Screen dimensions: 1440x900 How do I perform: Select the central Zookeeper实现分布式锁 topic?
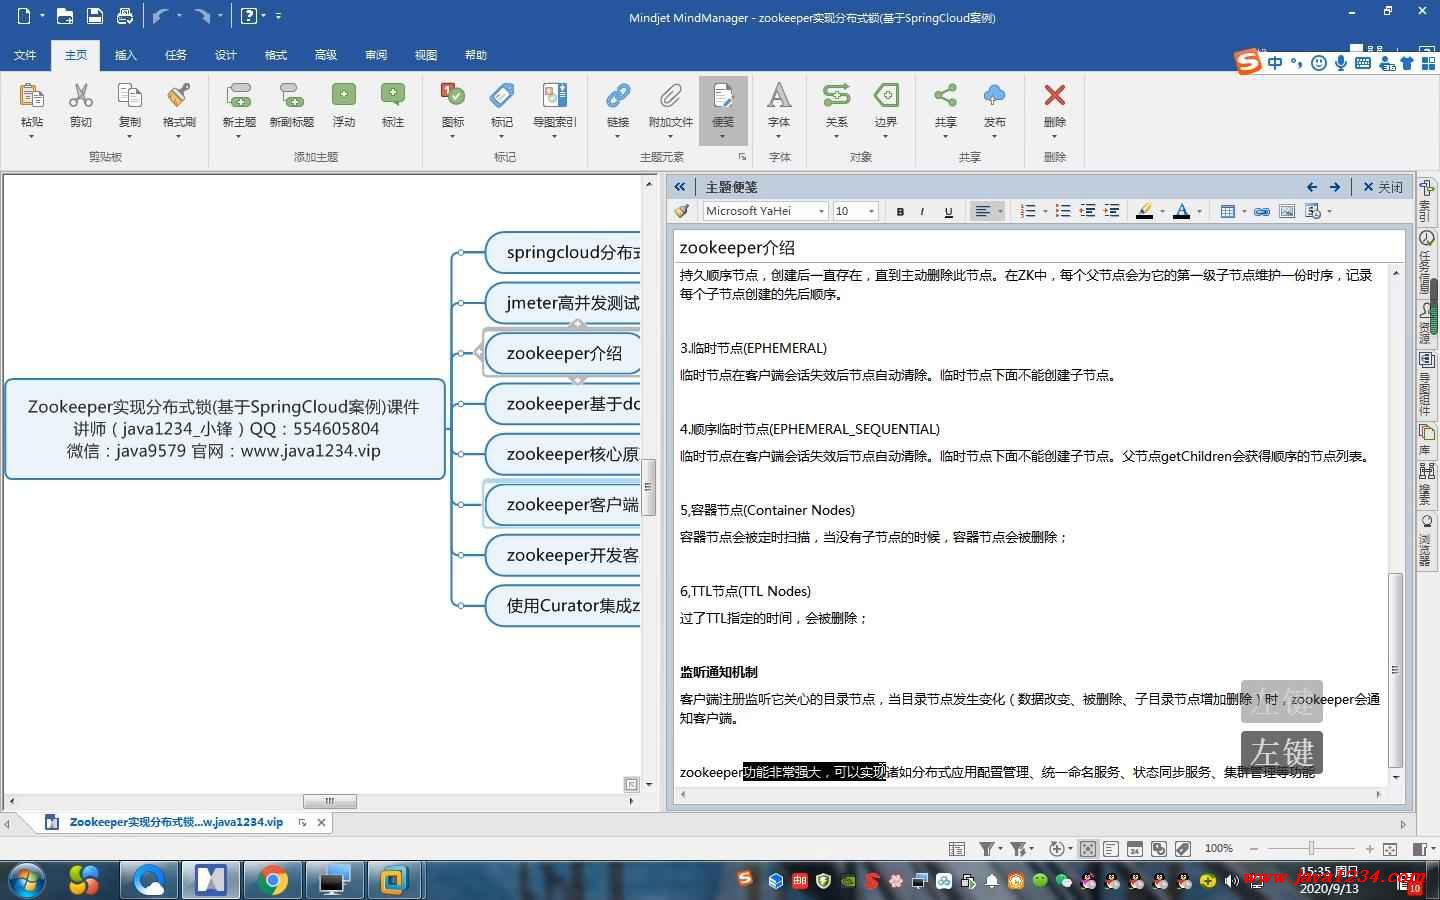[x=225, y=429]
